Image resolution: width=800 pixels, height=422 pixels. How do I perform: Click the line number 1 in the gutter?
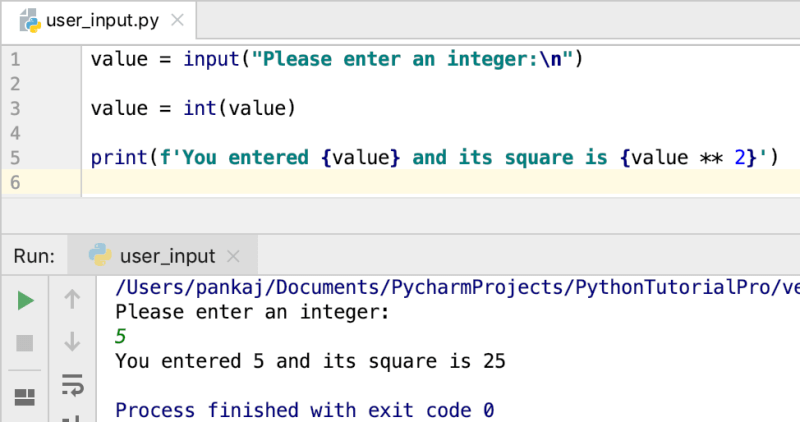click(x=15, y=60)
